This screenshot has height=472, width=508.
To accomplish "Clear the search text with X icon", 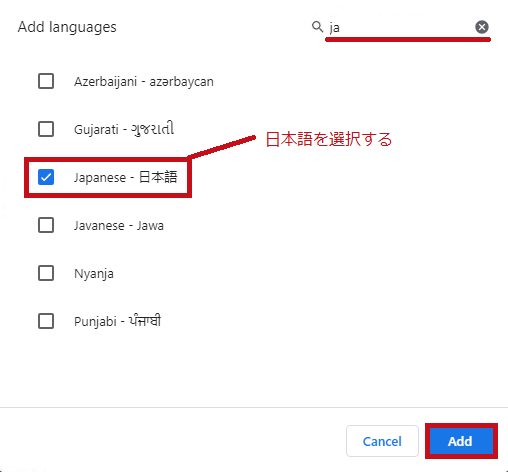I will (482, 27).
